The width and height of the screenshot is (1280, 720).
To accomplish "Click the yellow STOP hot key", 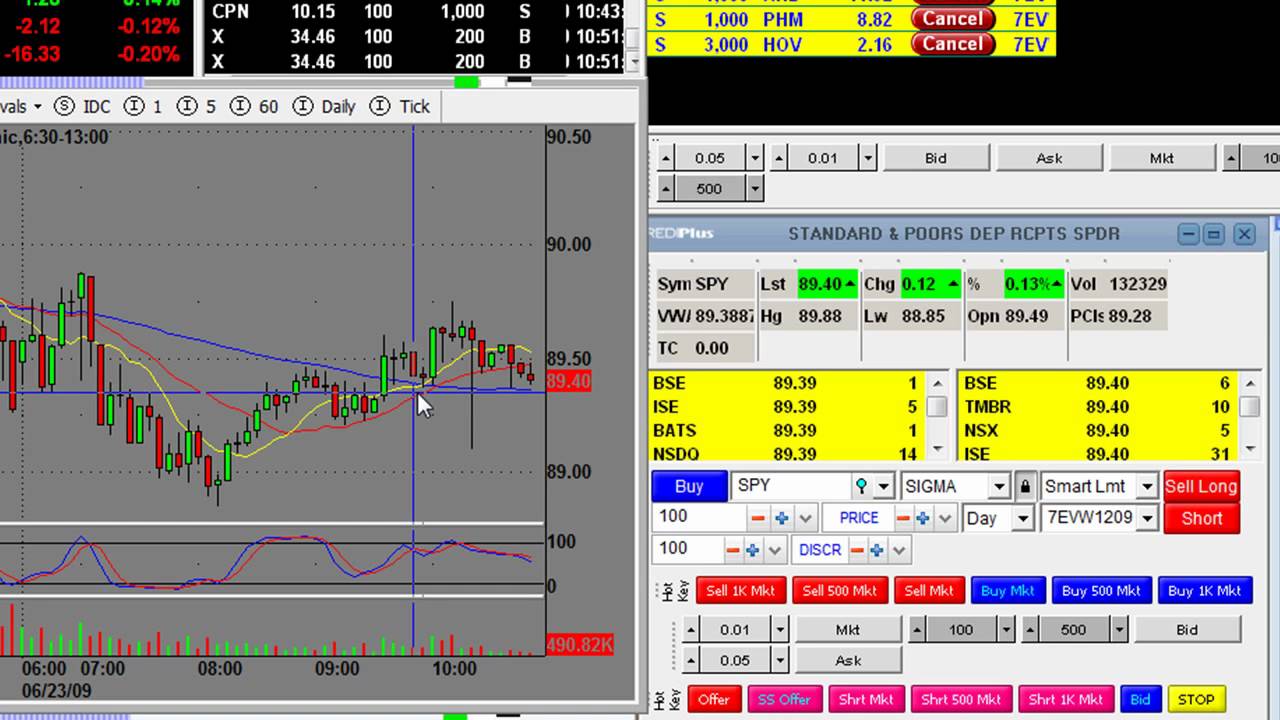I will tap(1196, 699).
